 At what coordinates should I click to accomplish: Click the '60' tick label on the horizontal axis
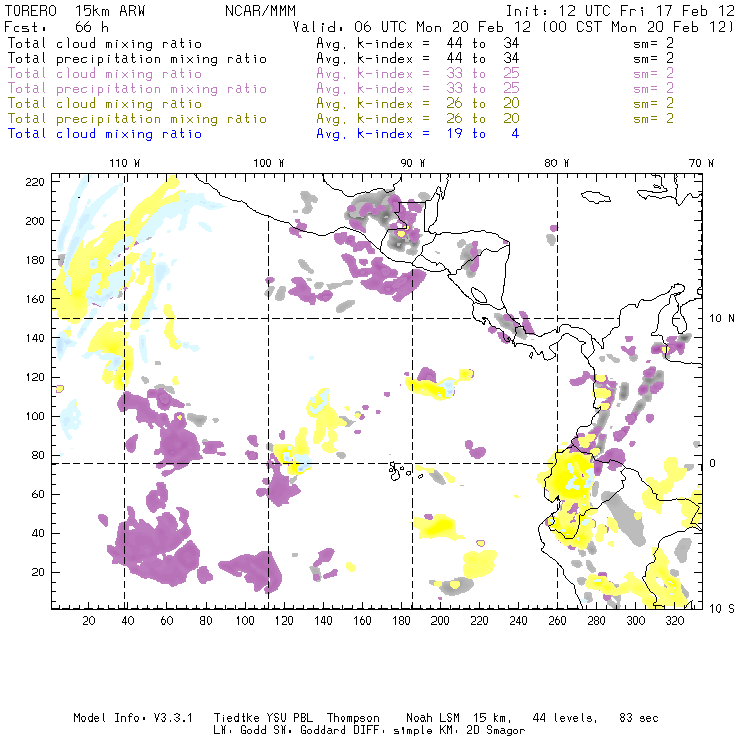[167, 621]
